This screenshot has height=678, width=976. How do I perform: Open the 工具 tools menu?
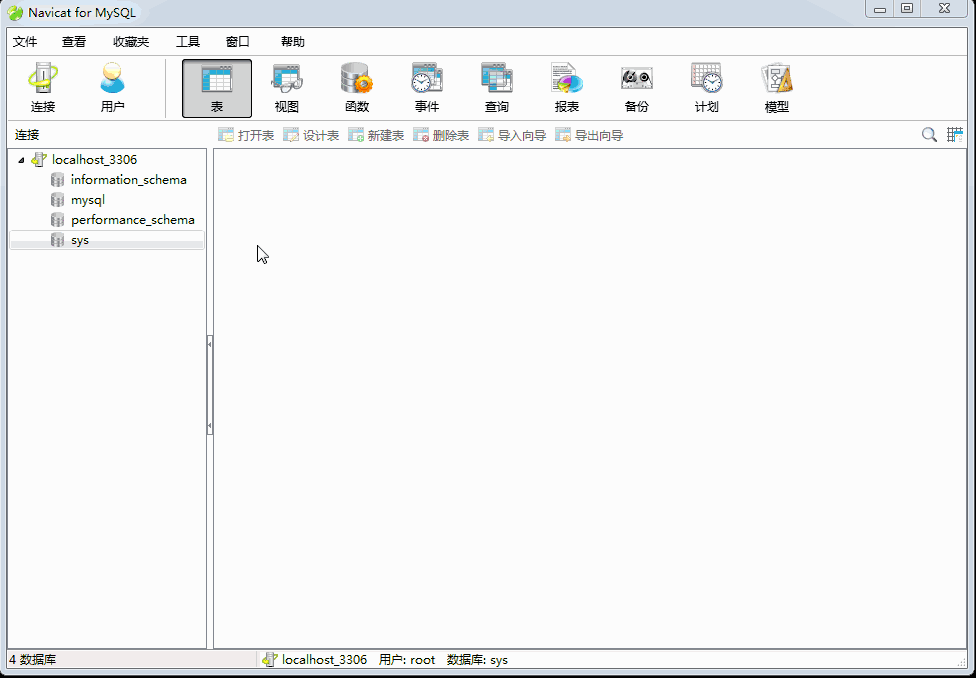pos(188,42)
